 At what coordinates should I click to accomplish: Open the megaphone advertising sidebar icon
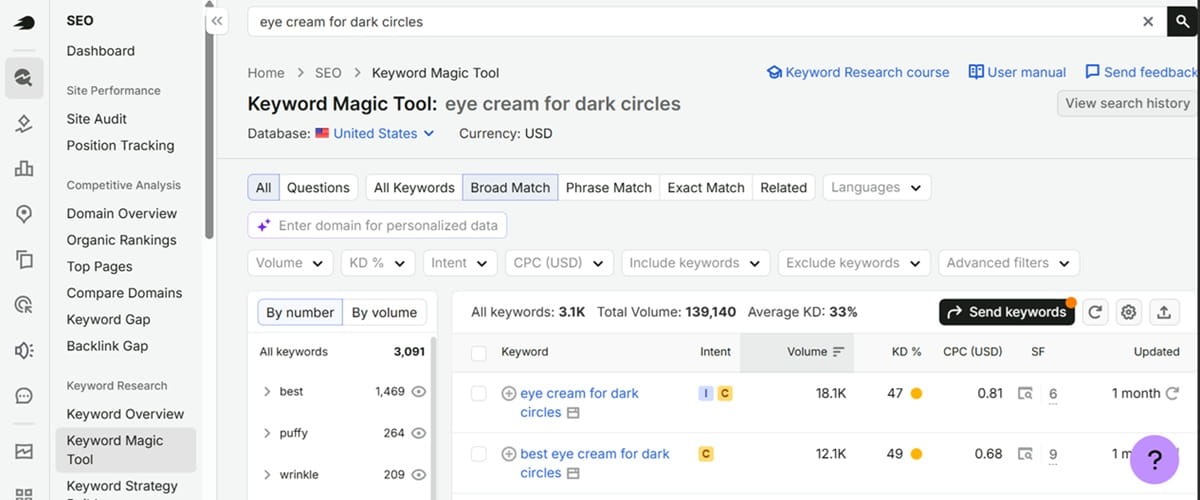[24, 350]
